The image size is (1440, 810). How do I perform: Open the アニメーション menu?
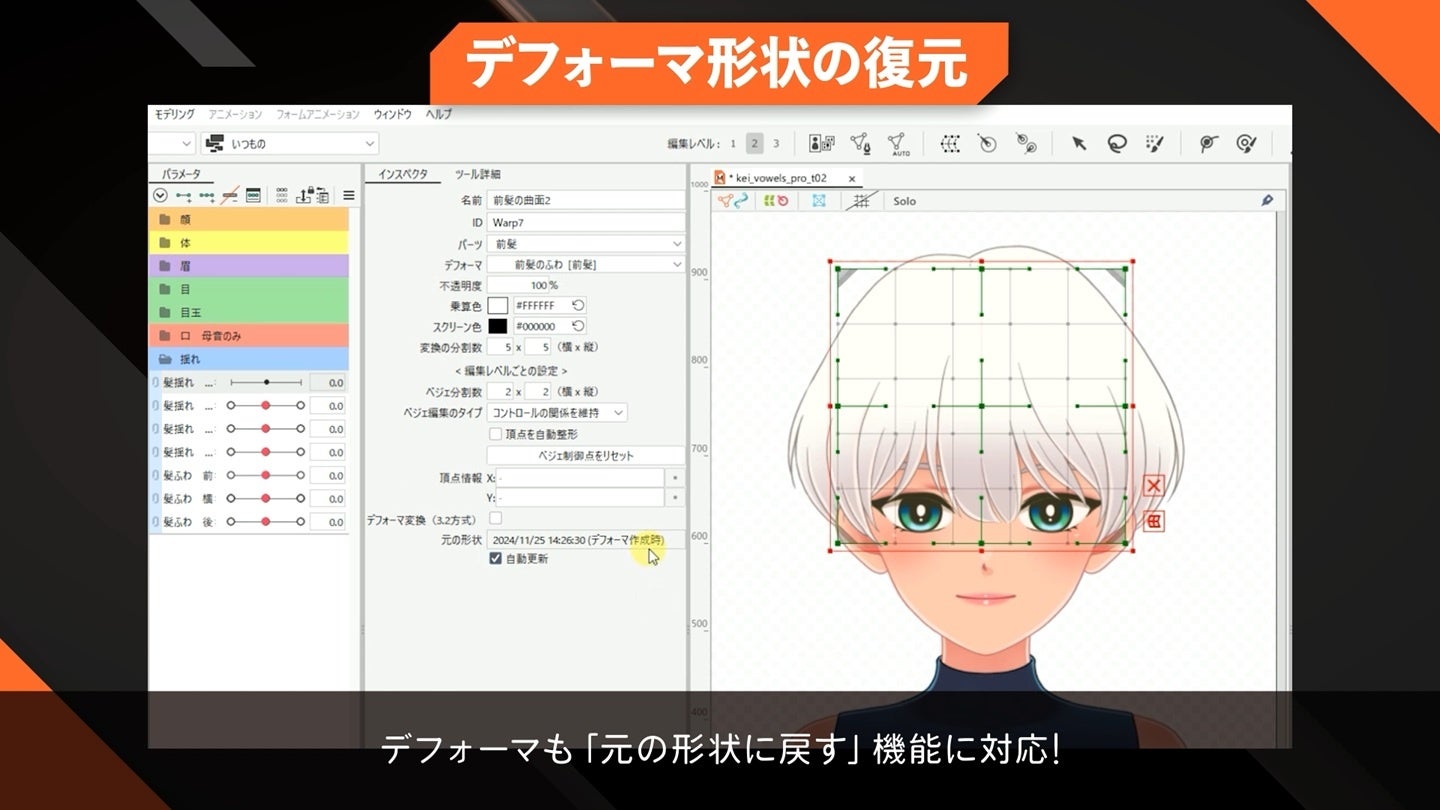(235, 114)
